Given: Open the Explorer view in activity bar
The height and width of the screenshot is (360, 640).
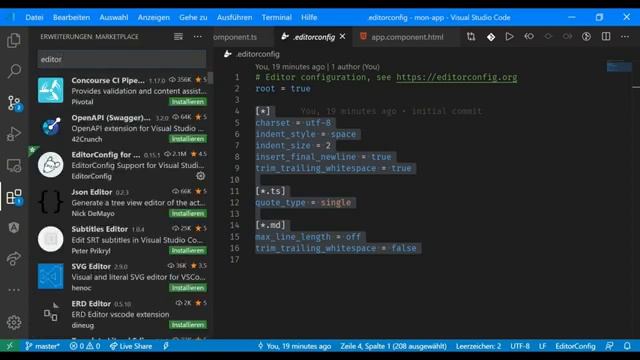Looking at the screenshot, I should pos(14,40).
